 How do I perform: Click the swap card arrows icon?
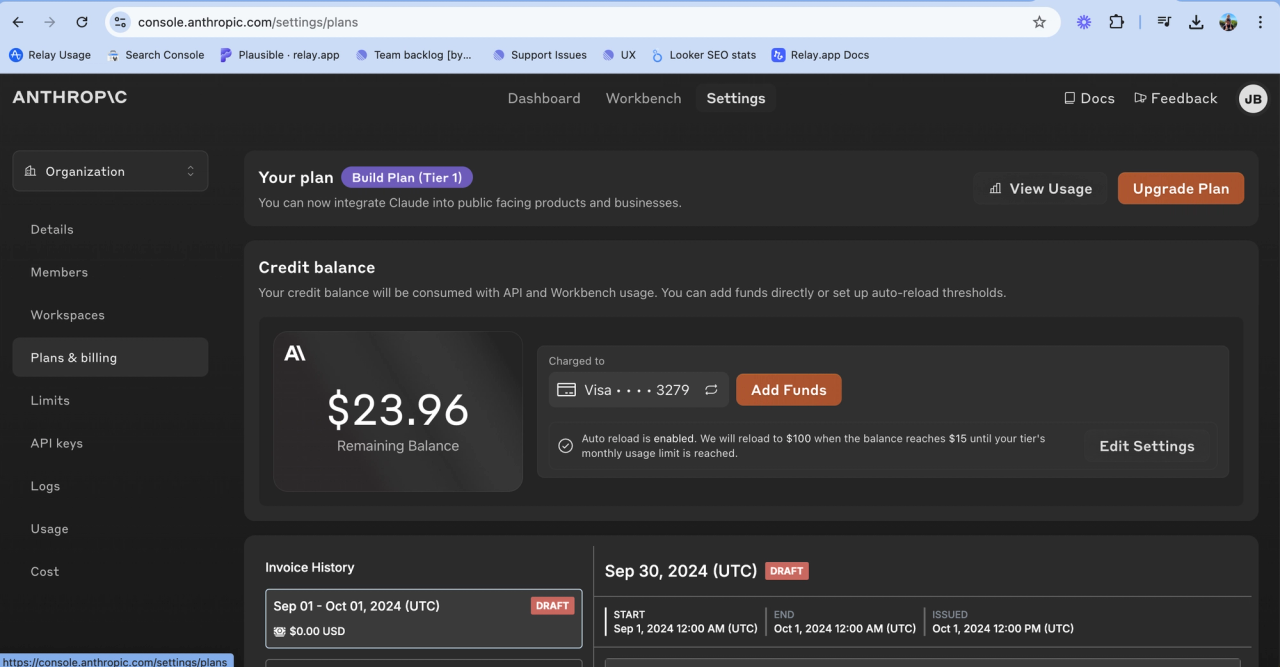point(711,390)
